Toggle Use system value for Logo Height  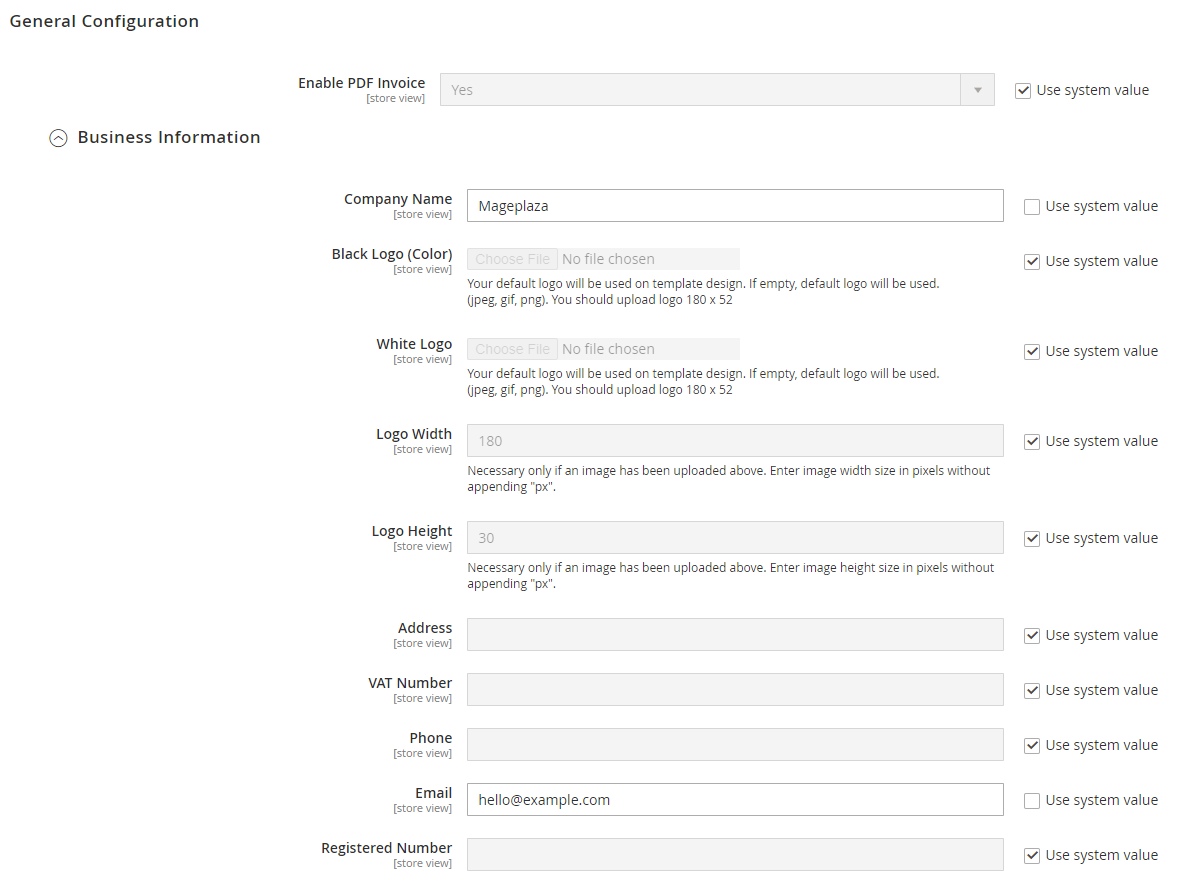tap(1032, 539)
